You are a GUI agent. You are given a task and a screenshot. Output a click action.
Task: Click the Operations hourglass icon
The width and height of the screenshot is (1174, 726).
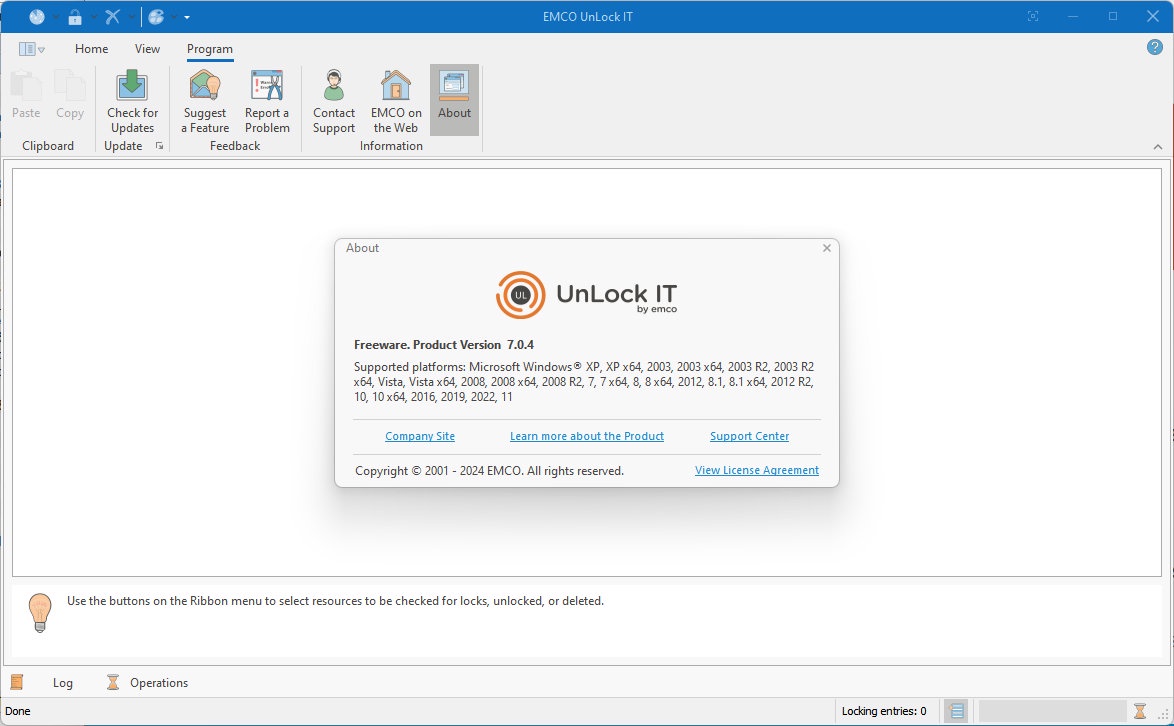113,682
